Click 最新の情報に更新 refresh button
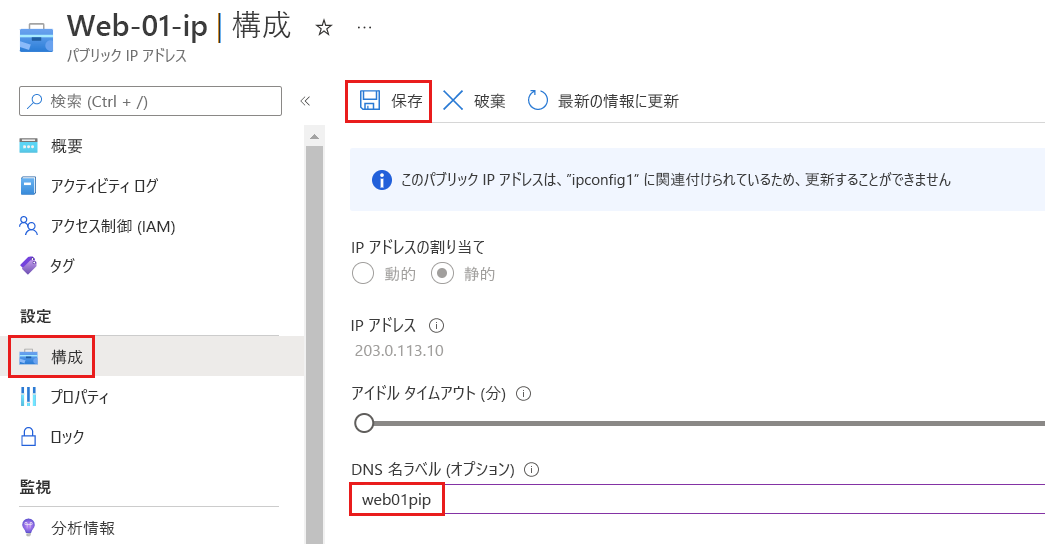The height and width of the screenshot is (544, 1045). [x=603, y=101]
